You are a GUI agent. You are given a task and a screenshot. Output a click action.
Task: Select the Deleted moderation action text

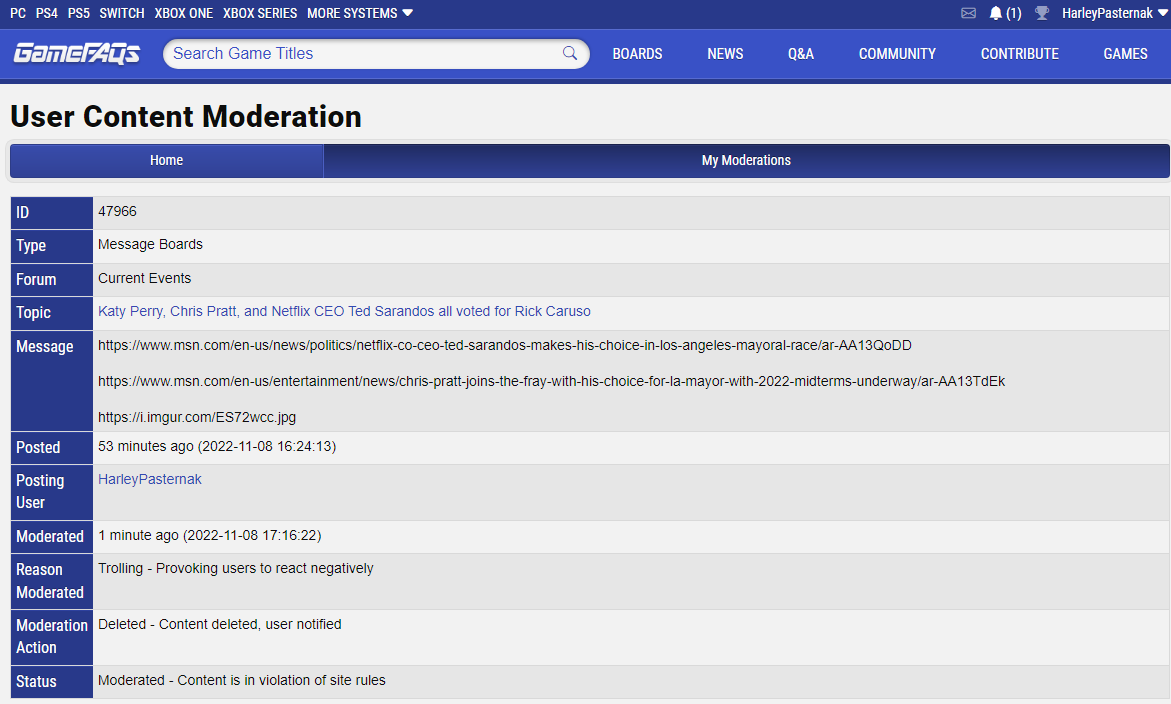pyautogui.click(x=220, y=624)
